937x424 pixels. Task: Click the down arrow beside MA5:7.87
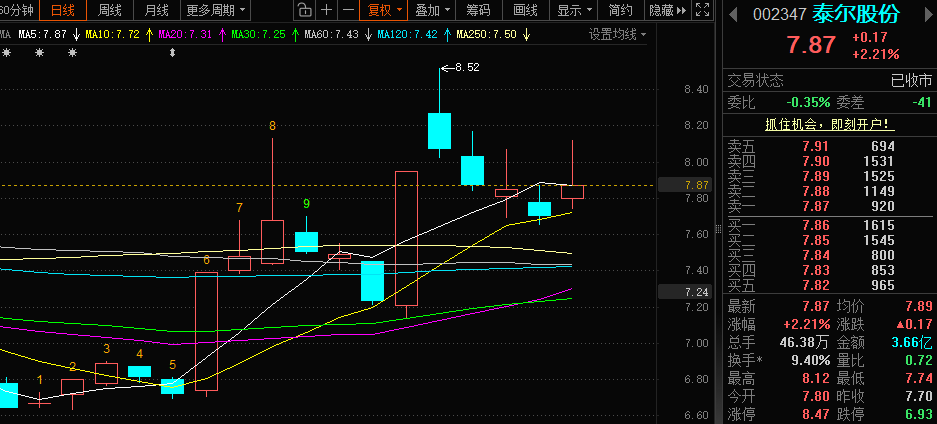pyautogui.click(x=76, y=35)
